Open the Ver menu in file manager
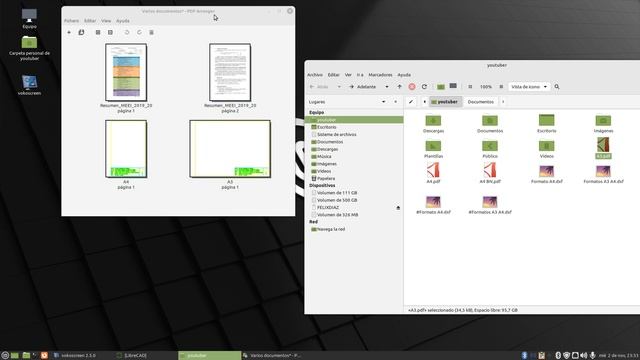This screenshot has height=360, width=640. [x=348, y=75]
